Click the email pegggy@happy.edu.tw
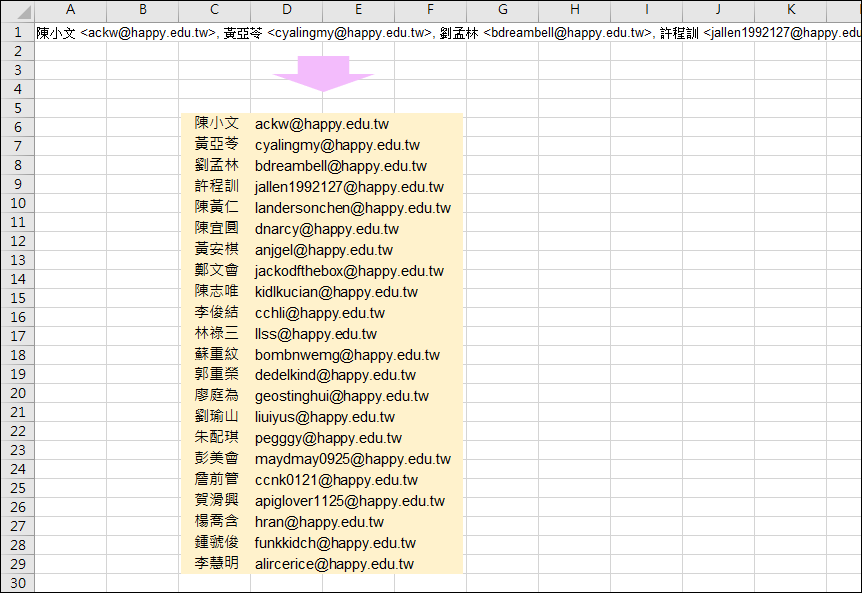The image size is (862, 593). (328, 438)
